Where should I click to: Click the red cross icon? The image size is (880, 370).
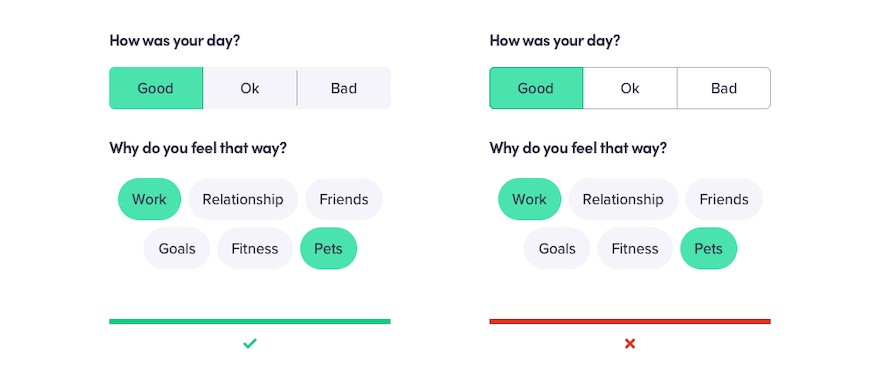(630, 344)
